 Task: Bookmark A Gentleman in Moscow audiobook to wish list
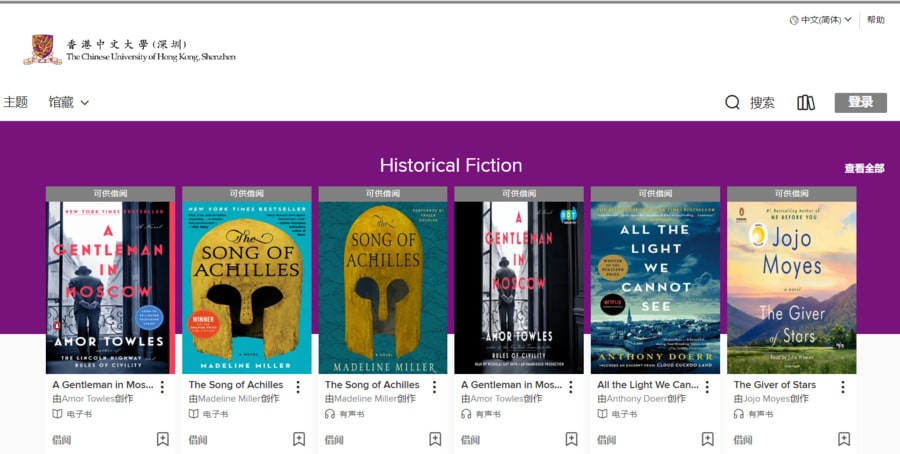pos(571,439)
